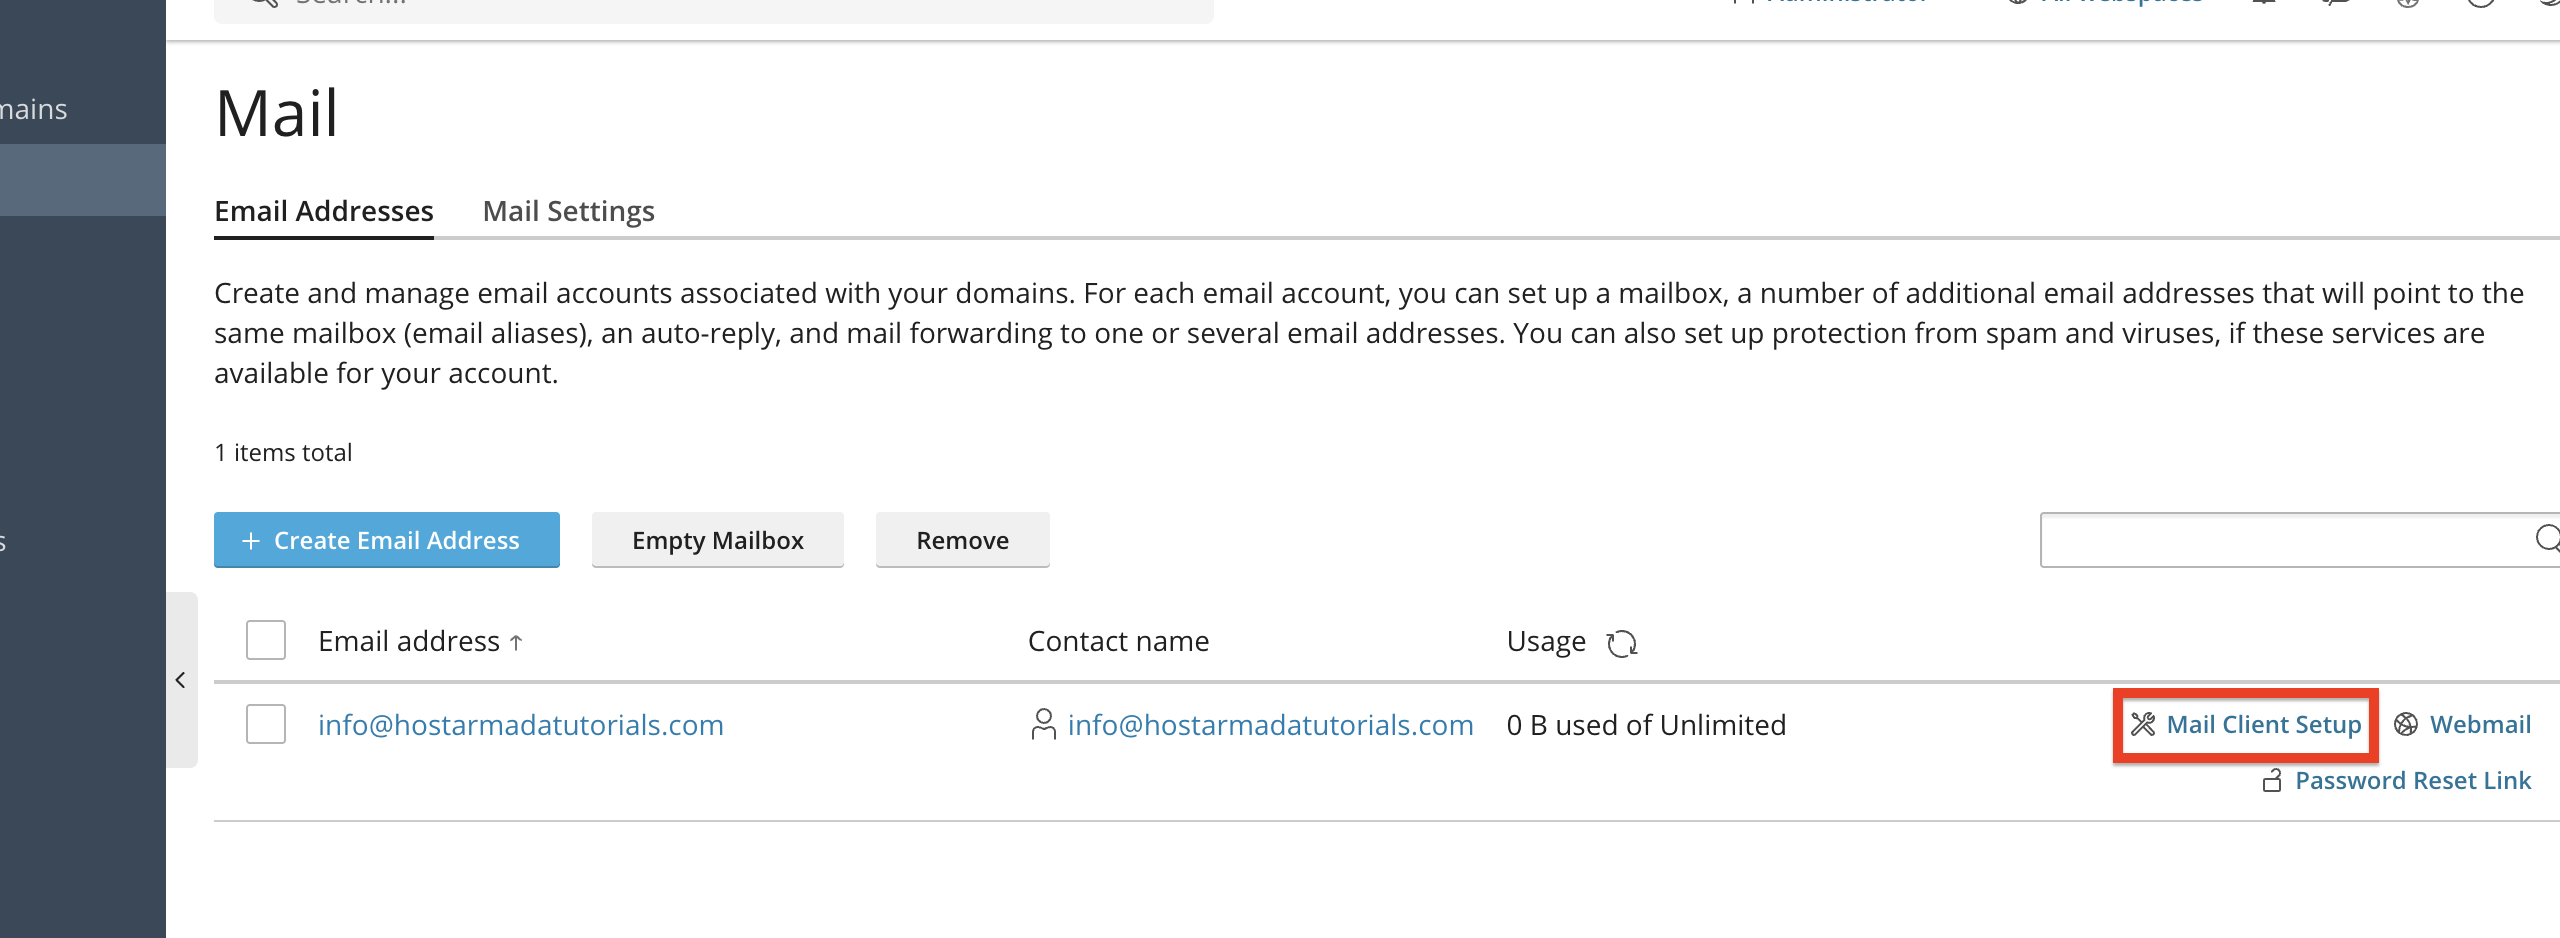Open the info@hostarmadatutorials.com email address link
Viewport: 2560px width, 938px height.
click(521, 725)
